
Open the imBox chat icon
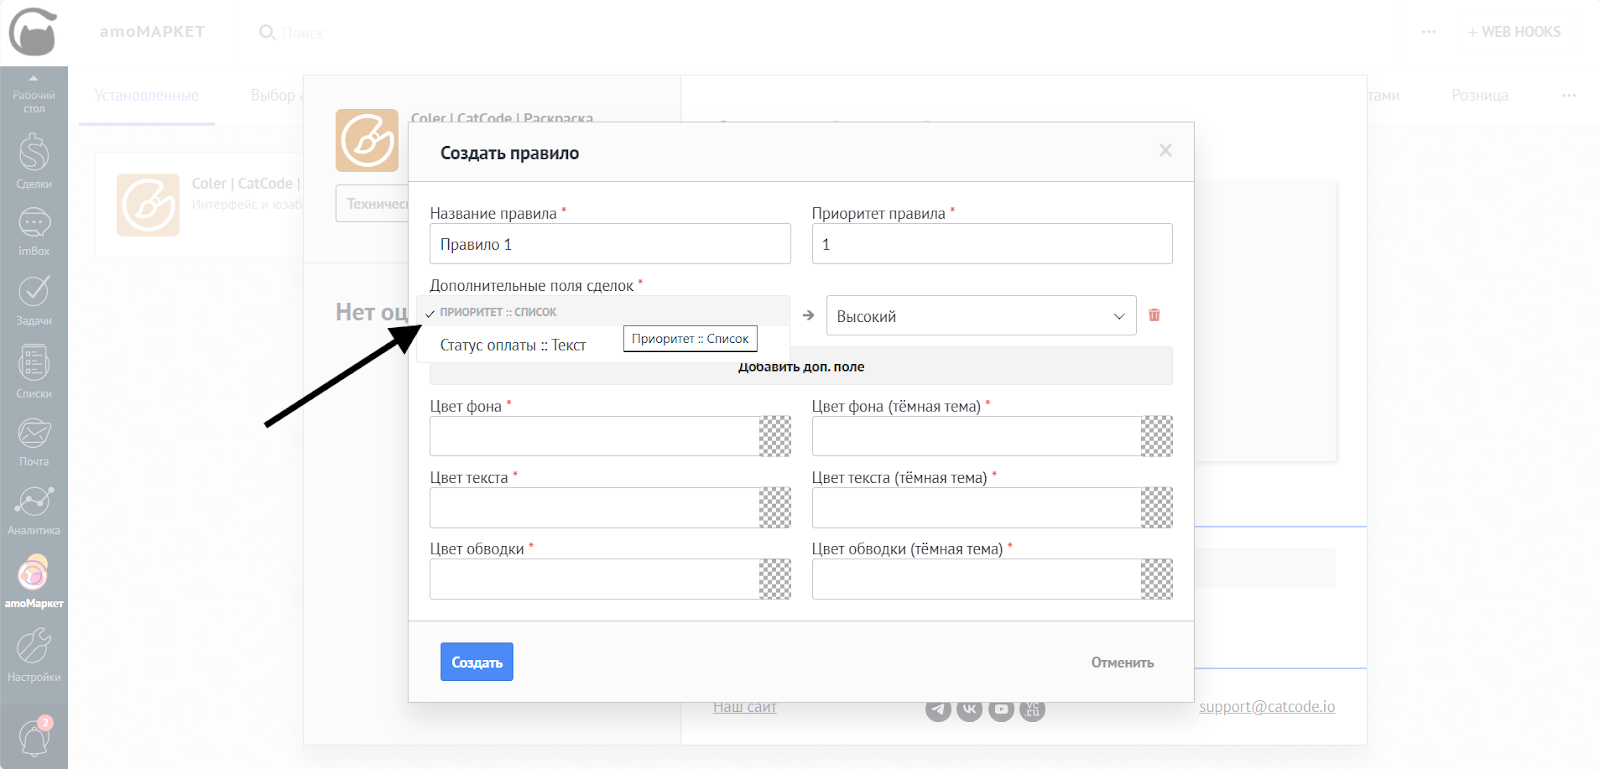point(34,229)
